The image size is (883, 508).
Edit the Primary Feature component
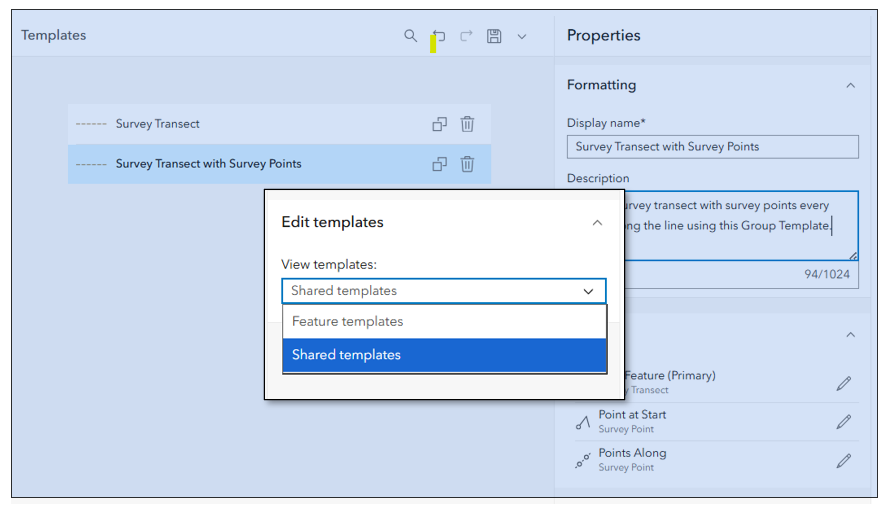pos(844,383)
